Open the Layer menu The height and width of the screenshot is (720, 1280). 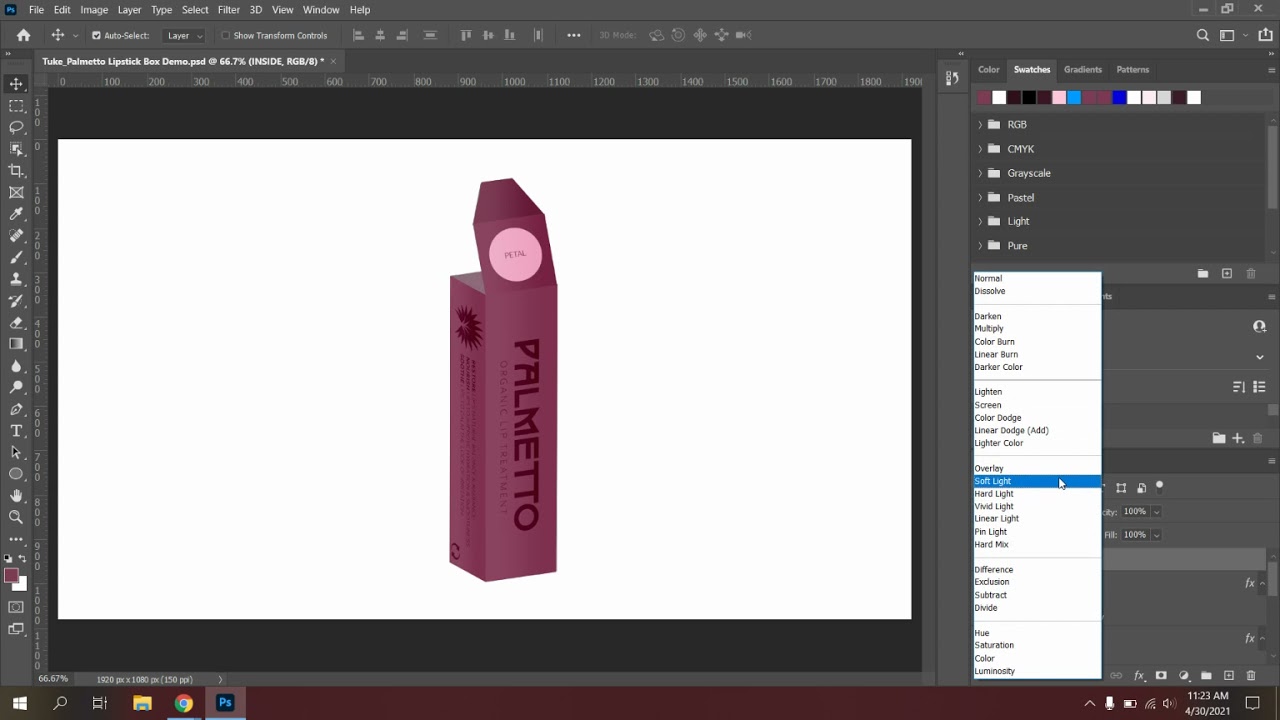pyautogui.click(x=130, y=10)
